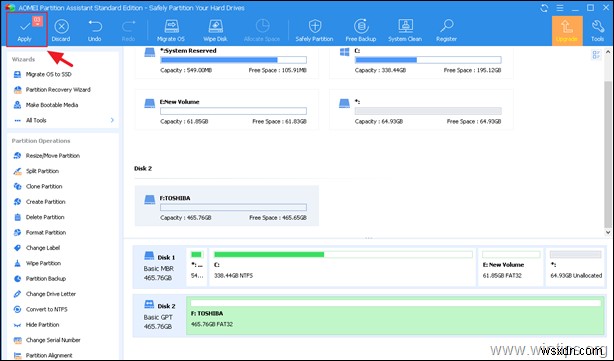Click Wizards section header

pos(23,60)
